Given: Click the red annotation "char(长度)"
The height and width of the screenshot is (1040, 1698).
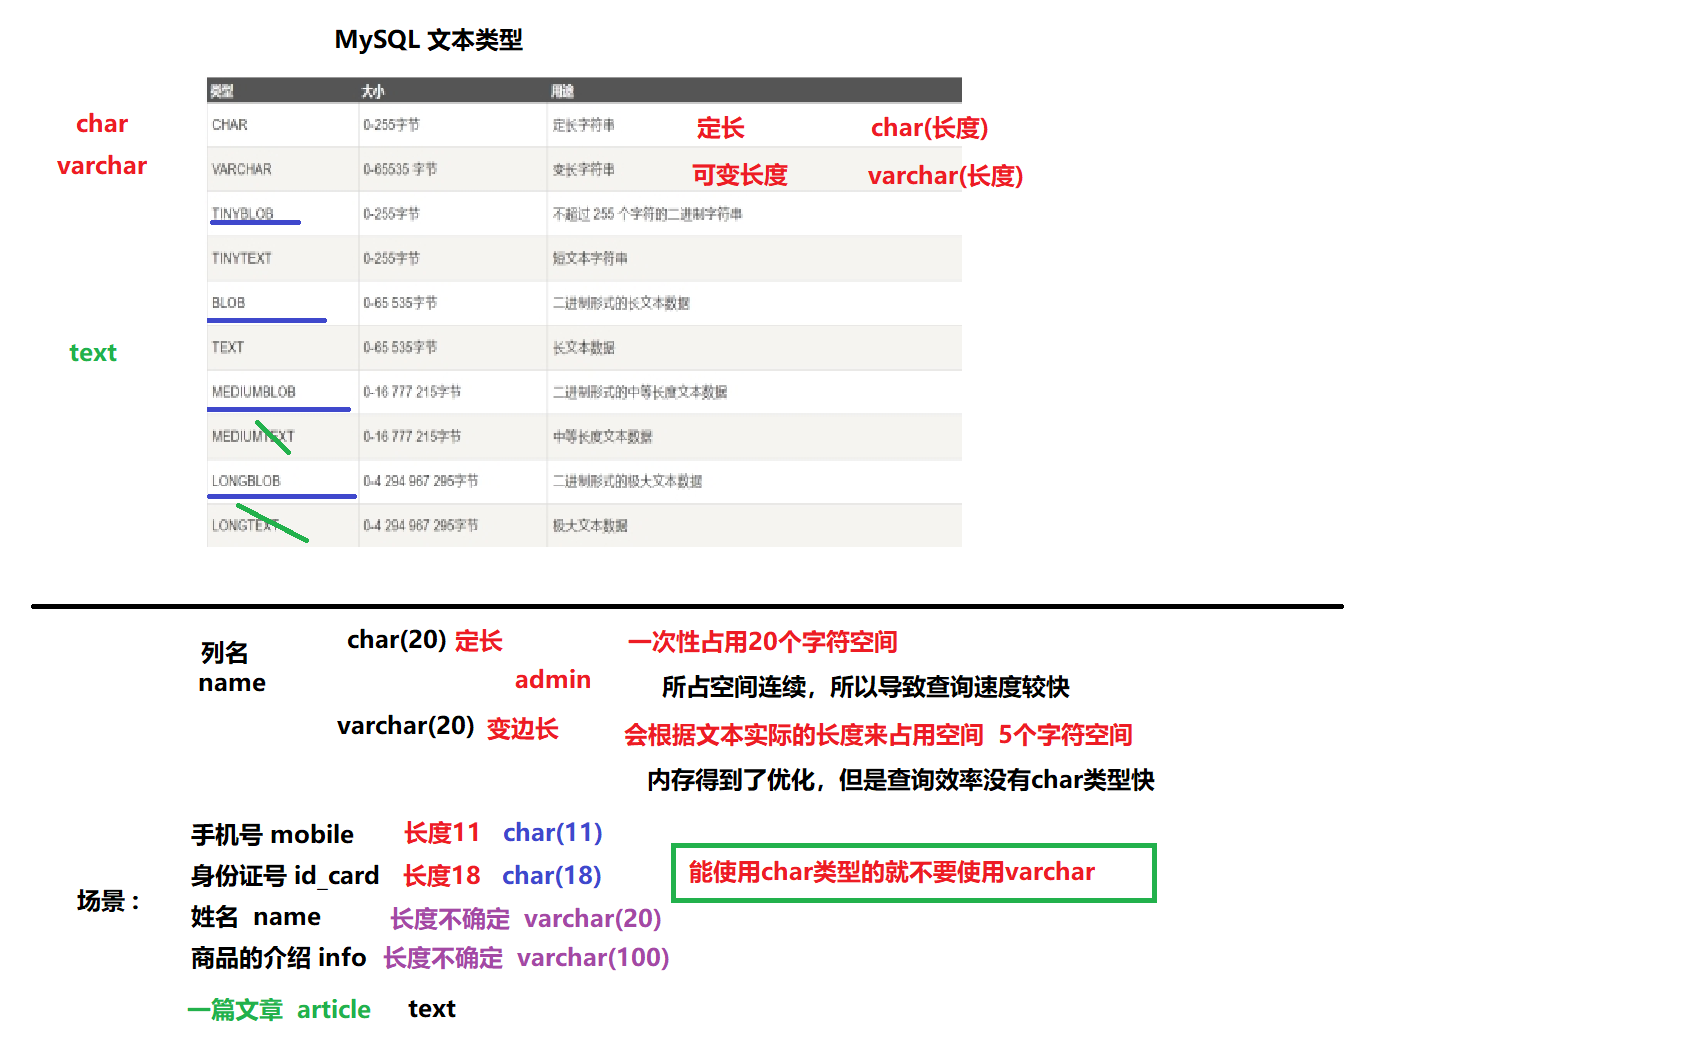Looking at the screenshot, I should (x=929, y=128).
